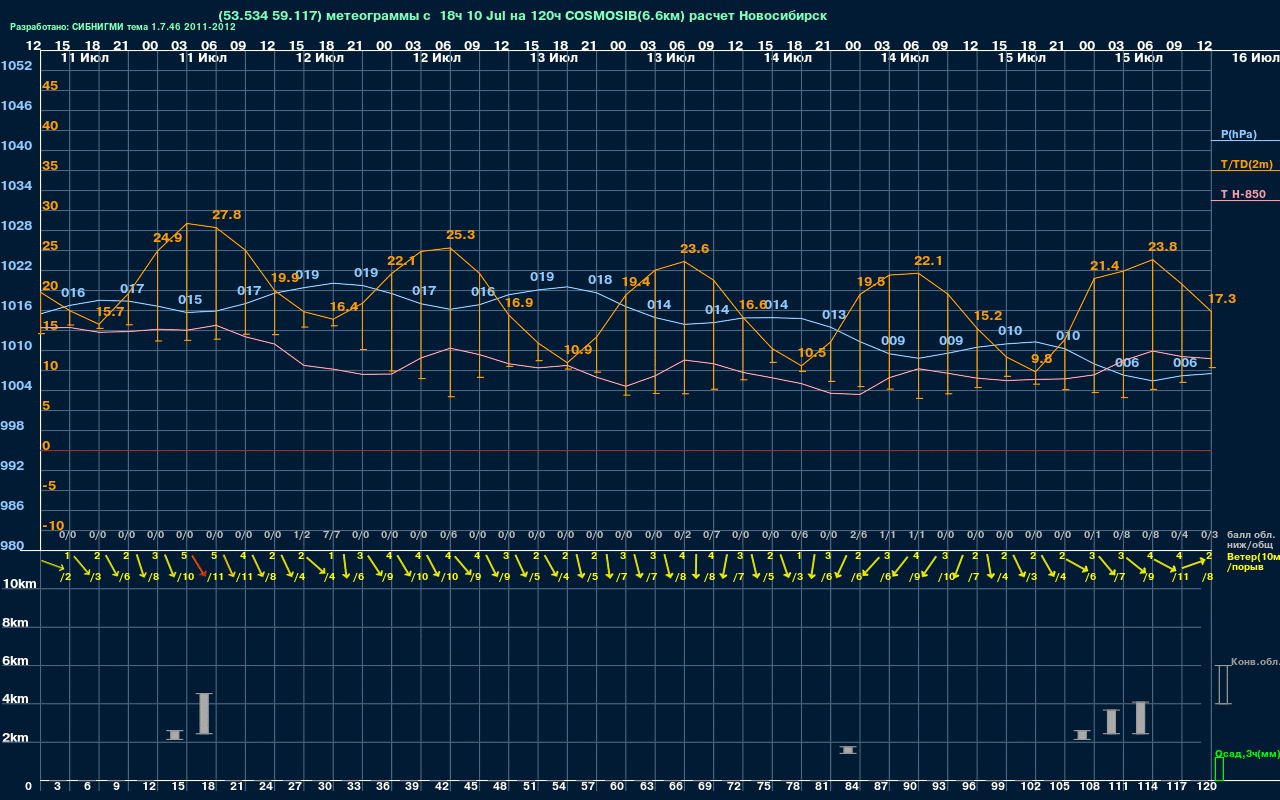This screenshot has height=800, width=1280.
Task: Click the 7/7 cloud cover value
Action: [331, 535]
